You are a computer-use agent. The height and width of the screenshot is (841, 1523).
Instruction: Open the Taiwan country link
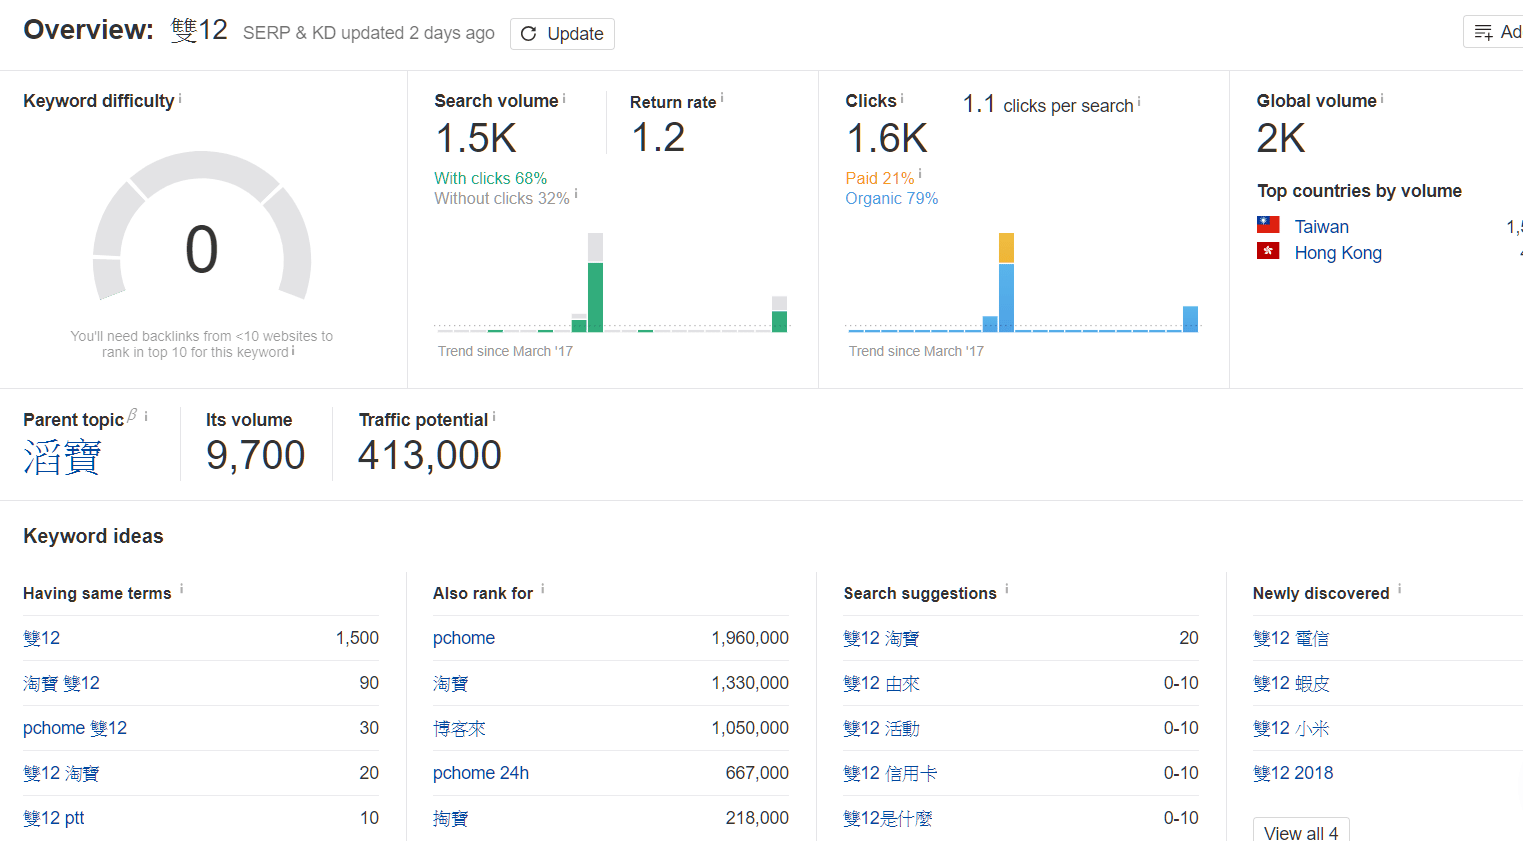(1321, 227)
